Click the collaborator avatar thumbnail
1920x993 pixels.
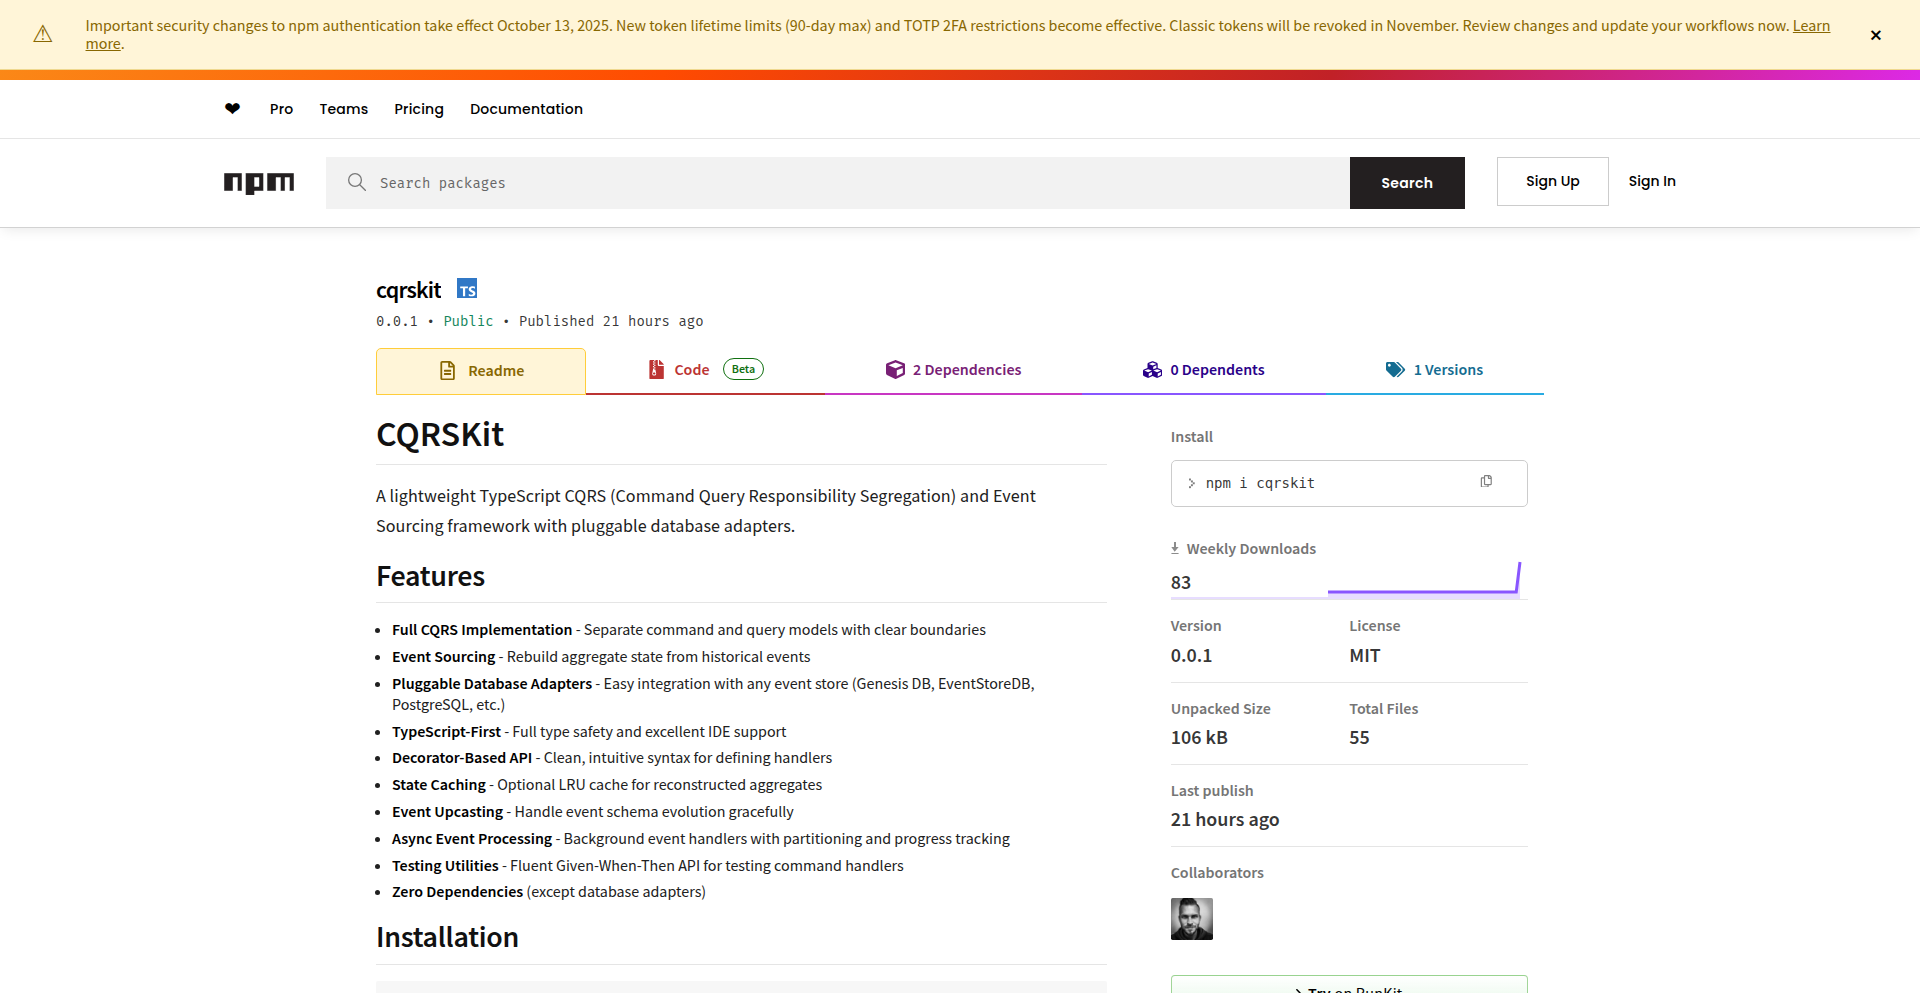[x=1191, y=919]
